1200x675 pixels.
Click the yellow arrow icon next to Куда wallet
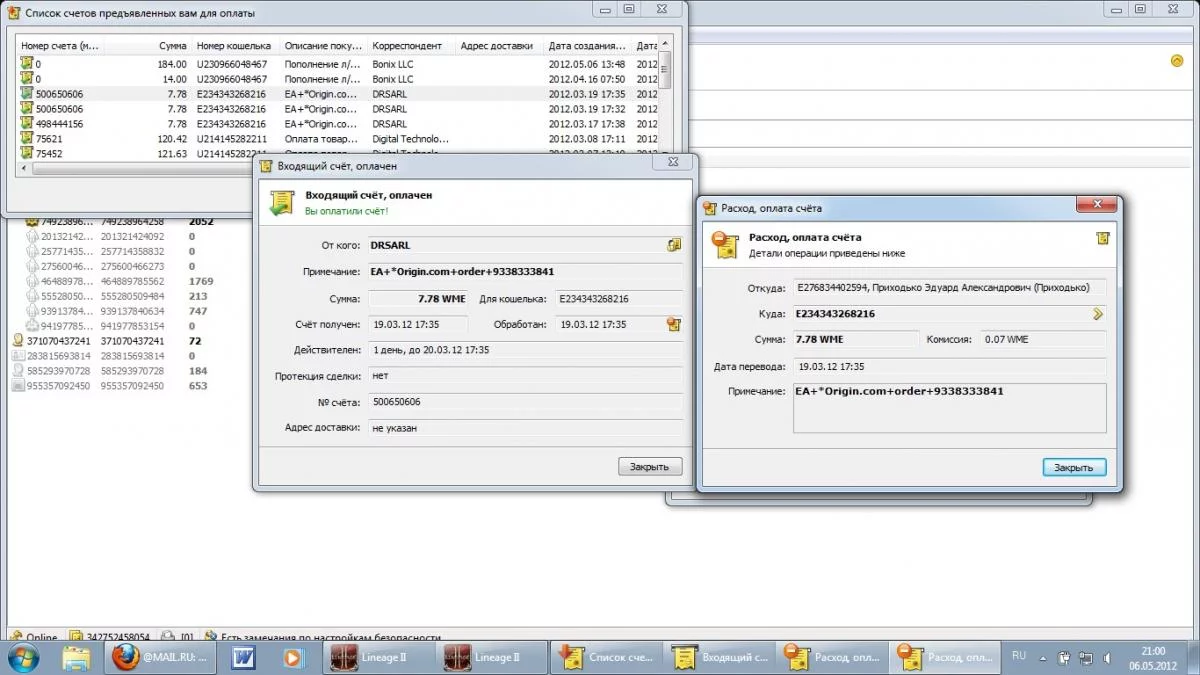[1097, 314]
